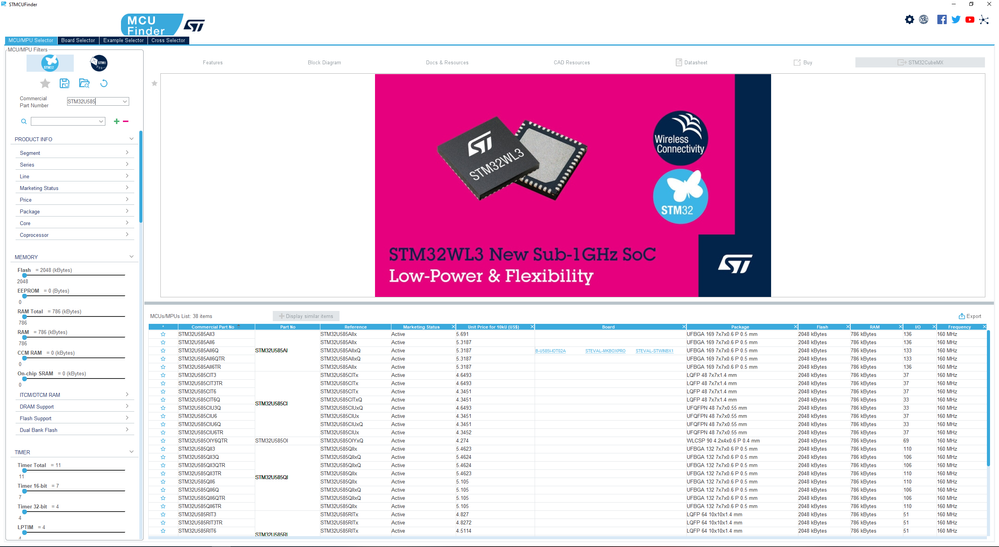Switch to the Cross Selector tab
The height and width of the screenshot is (547, 999).
pyautogui.click(x=168, y=40)
